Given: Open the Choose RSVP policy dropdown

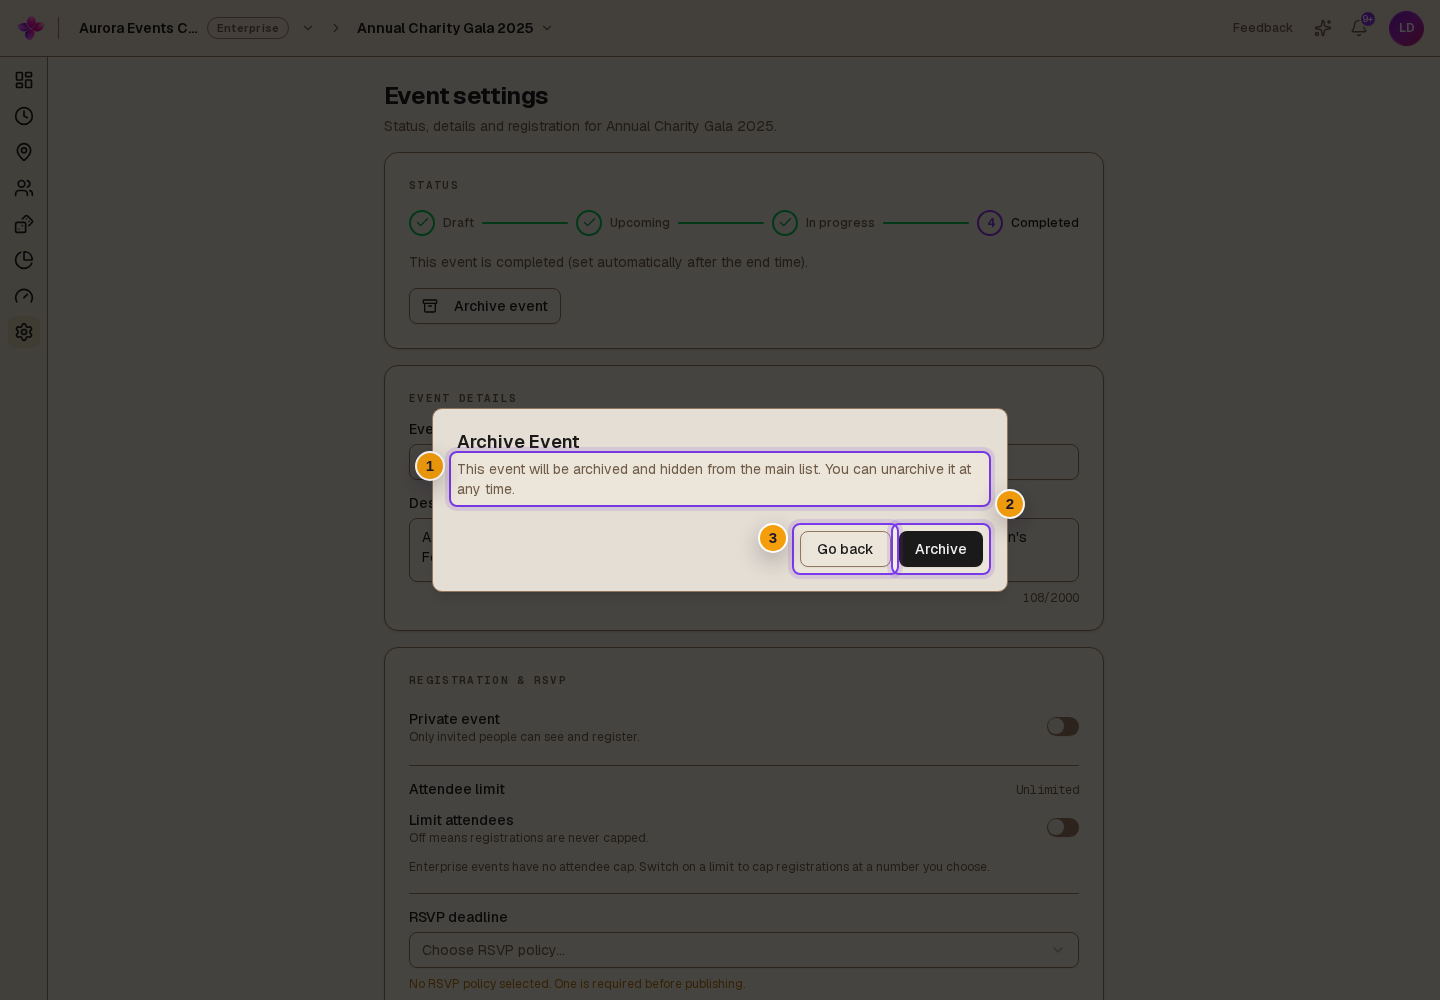Looking at the screenshot, I should point(744,950).
